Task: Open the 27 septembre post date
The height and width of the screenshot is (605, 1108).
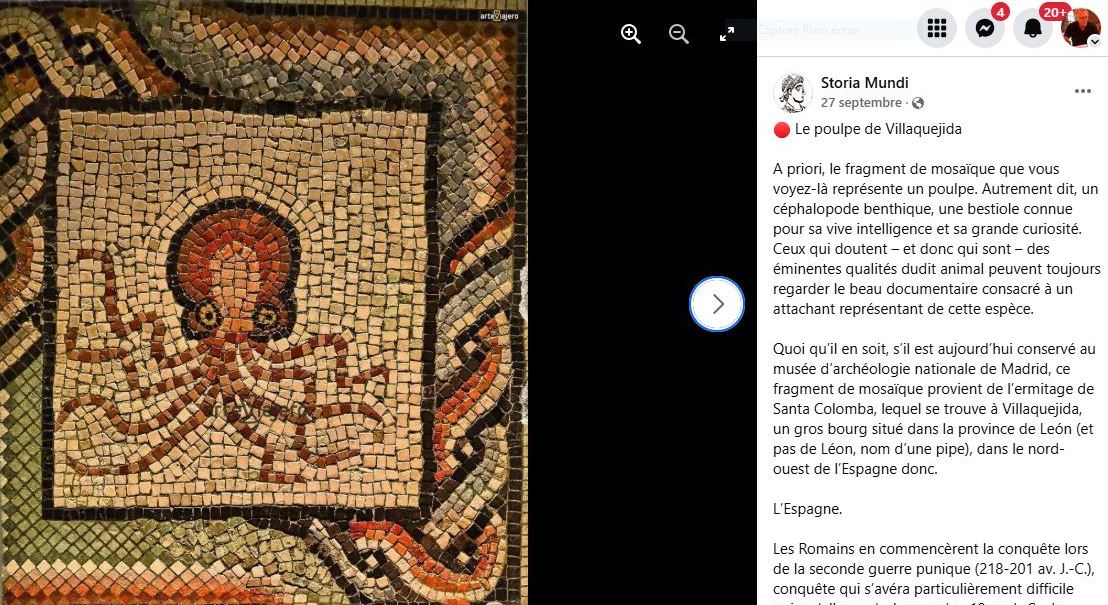Action: coord(861,103)
